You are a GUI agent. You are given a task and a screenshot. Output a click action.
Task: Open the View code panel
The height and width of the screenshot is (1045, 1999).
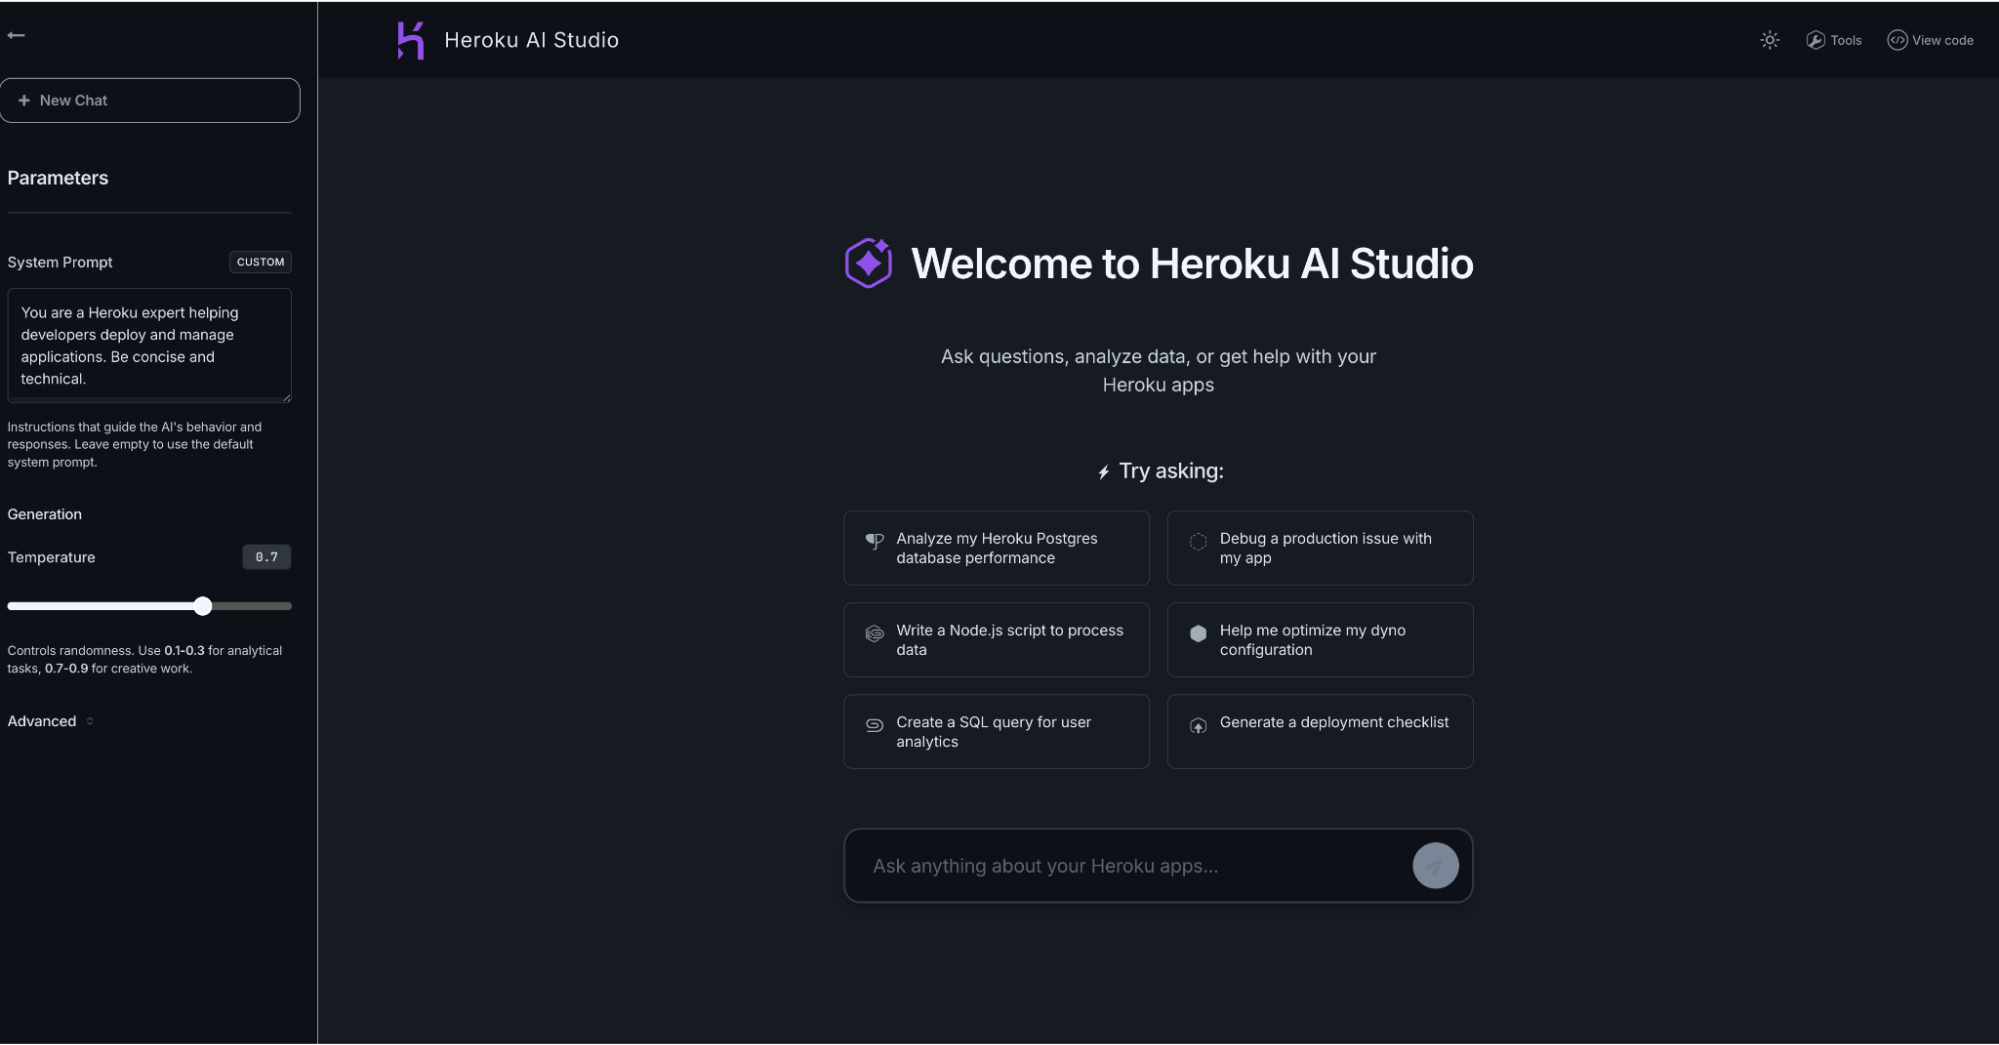click(1930, 40)
